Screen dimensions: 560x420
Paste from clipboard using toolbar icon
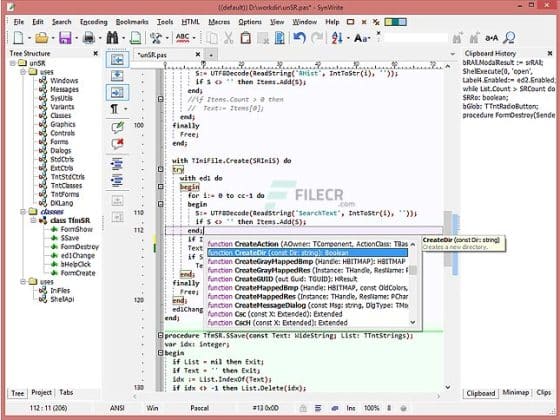pos(245,38)
